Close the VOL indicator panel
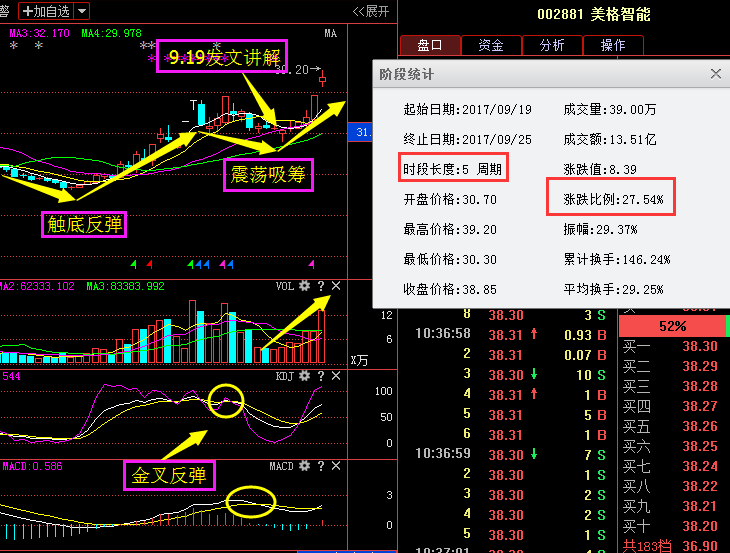Screen dimensions: 730x553 [x=336, y=286]
